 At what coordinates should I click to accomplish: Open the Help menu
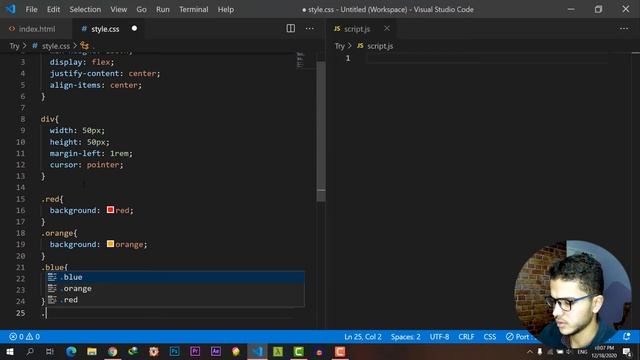pyautogui.click(x=226, y=9)
